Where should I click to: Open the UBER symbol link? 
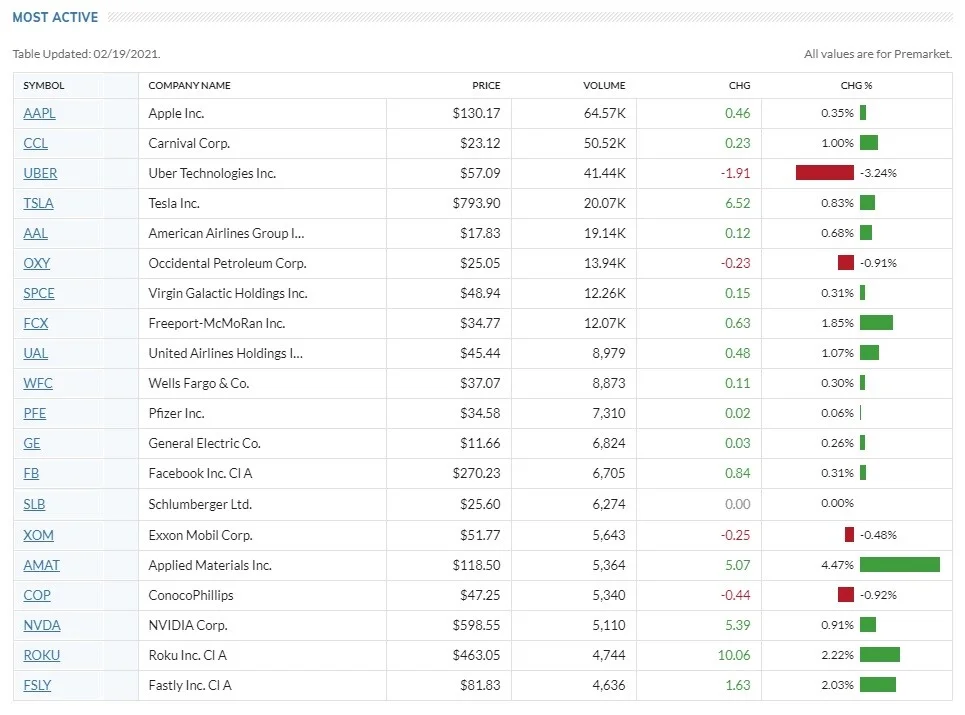point(40,174)
